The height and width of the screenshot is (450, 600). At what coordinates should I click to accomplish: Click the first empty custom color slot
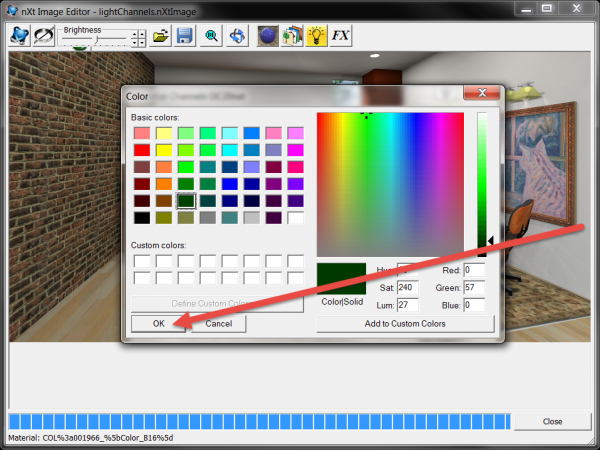tap(142, 261)
